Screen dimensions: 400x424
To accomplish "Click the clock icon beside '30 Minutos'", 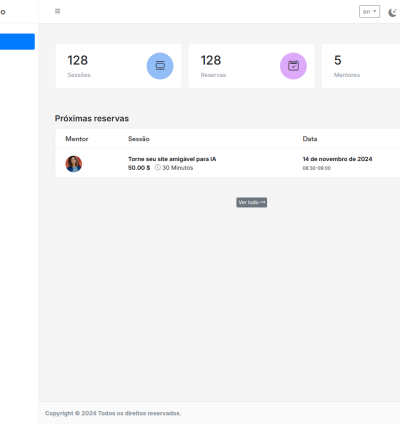I will pyautogui.click(x=158, y=167).
